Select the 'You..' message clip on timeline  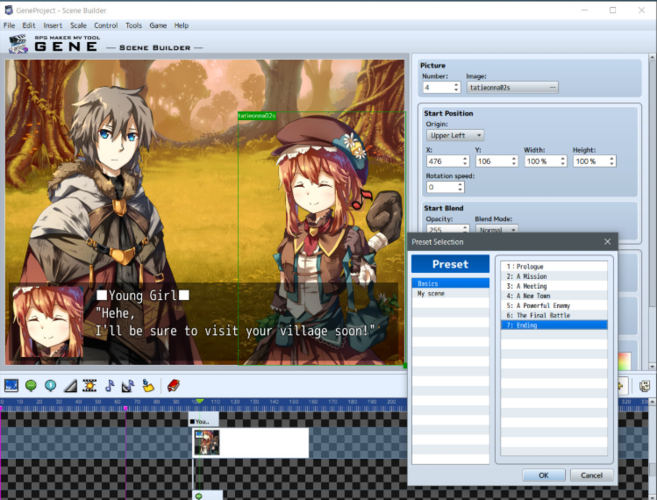(x=204, y=421)
